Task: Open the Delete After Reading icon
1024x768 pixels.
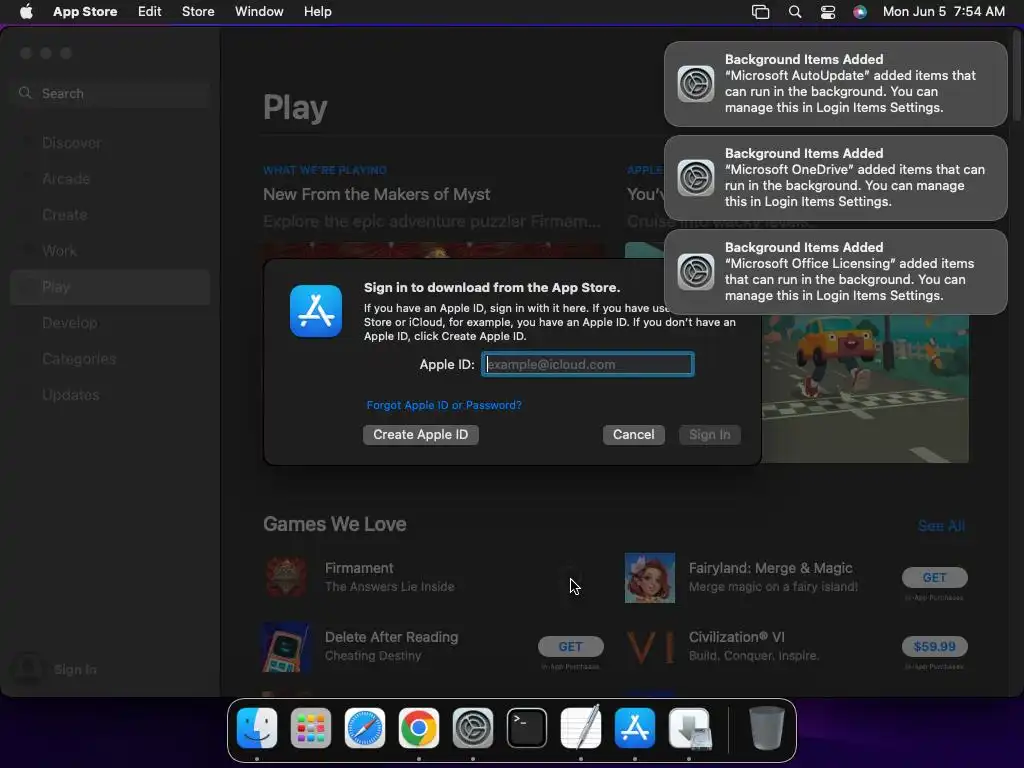Action: point(286,647)
